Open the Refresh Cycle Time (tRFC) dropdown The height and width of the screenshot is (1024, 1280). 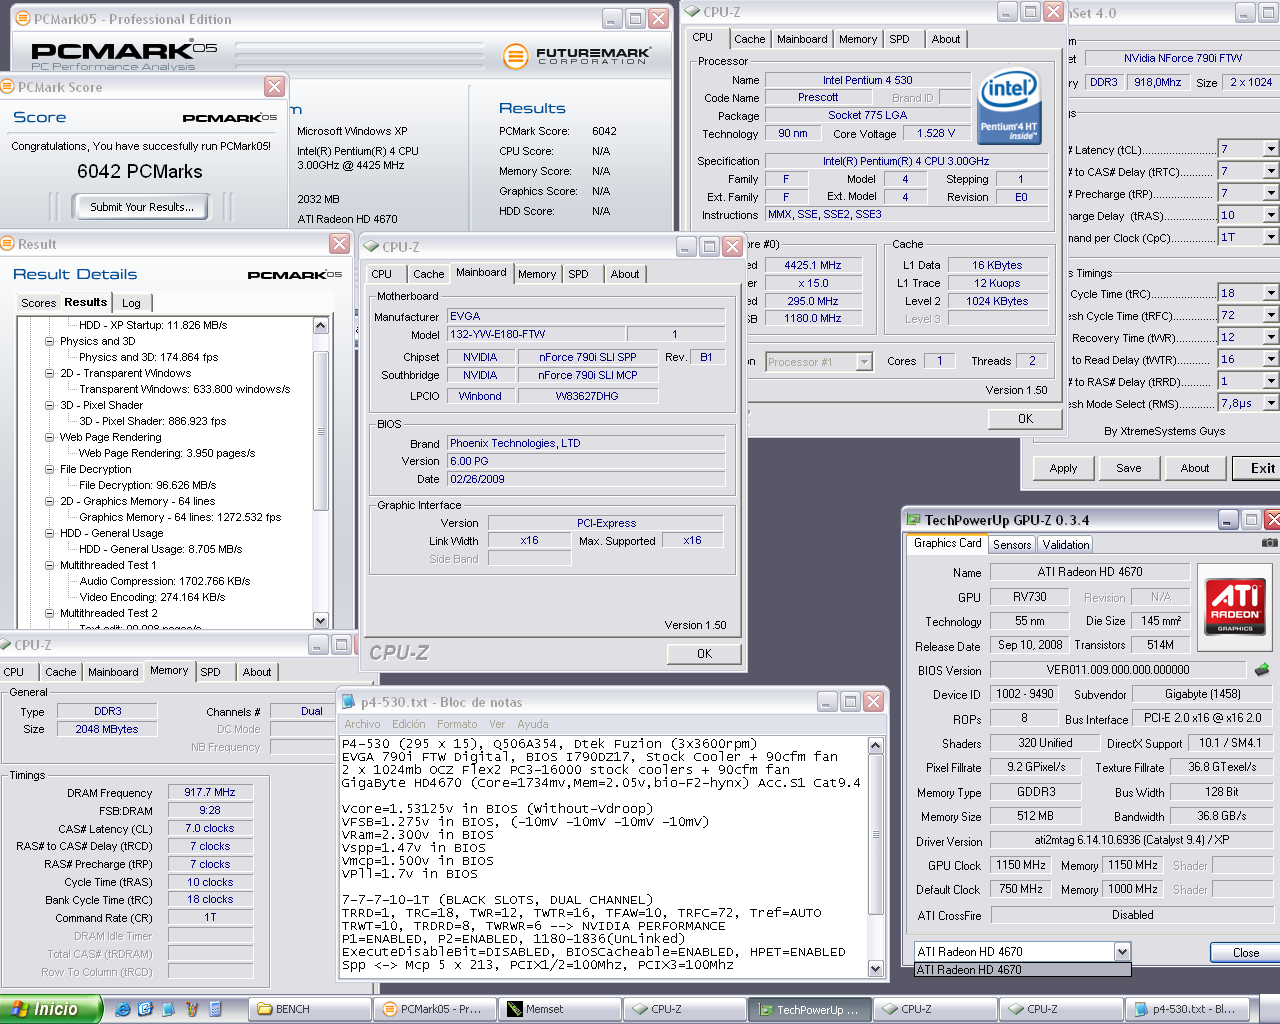[x=1271, y=315]
